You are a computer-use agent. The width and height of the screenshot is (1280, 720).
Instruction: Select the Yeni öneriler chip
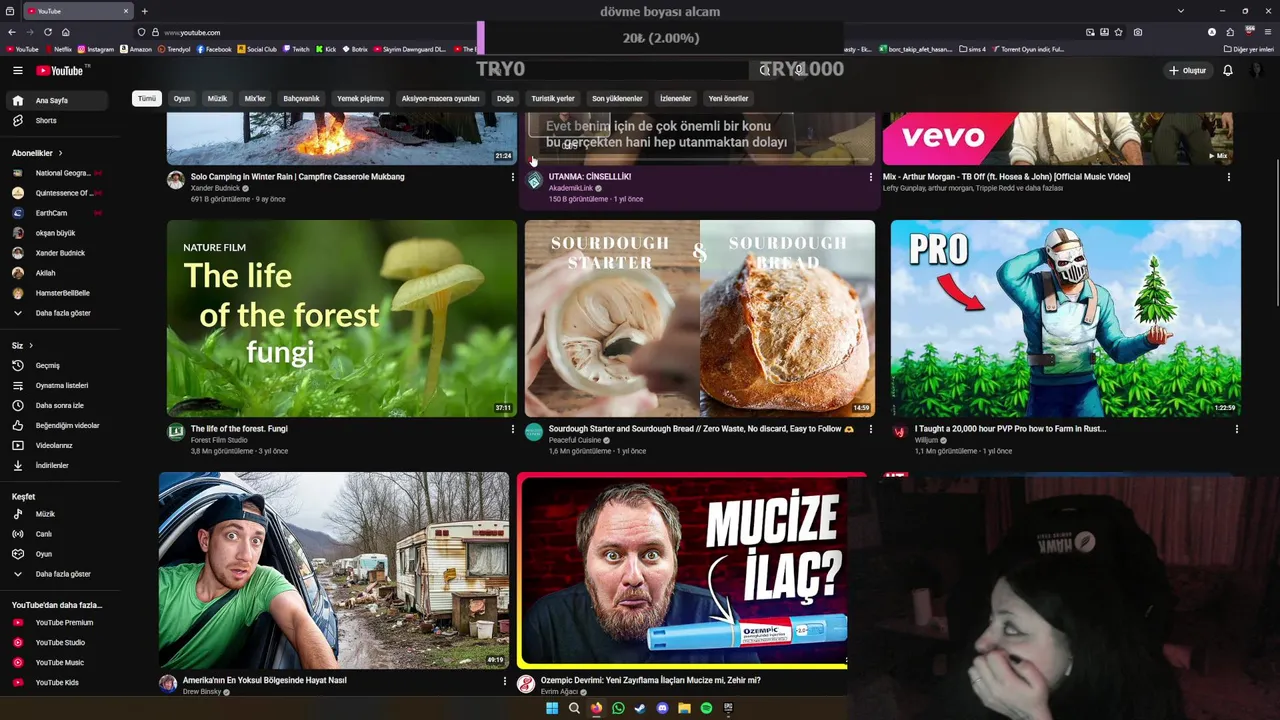pyautogui.click(x=728, y=98)
